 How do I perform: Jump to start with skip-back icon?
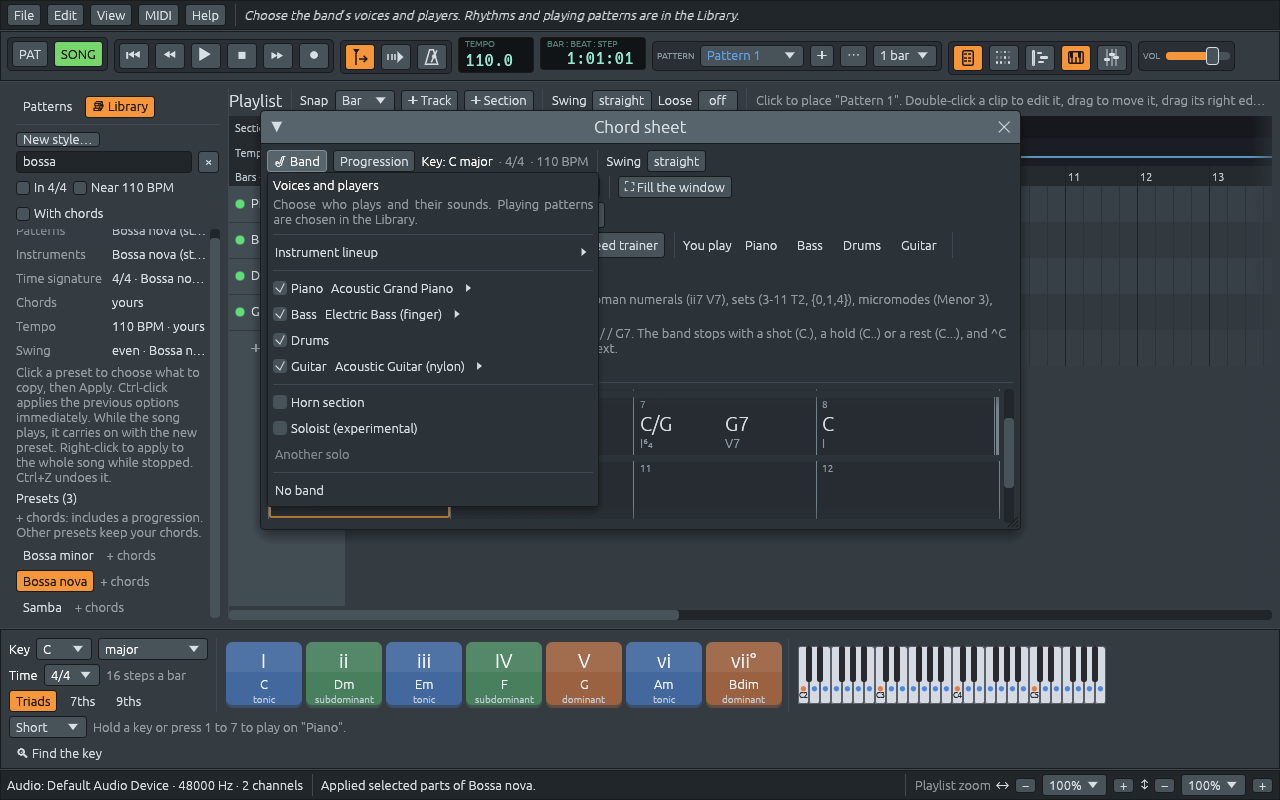tap(133, 55)
